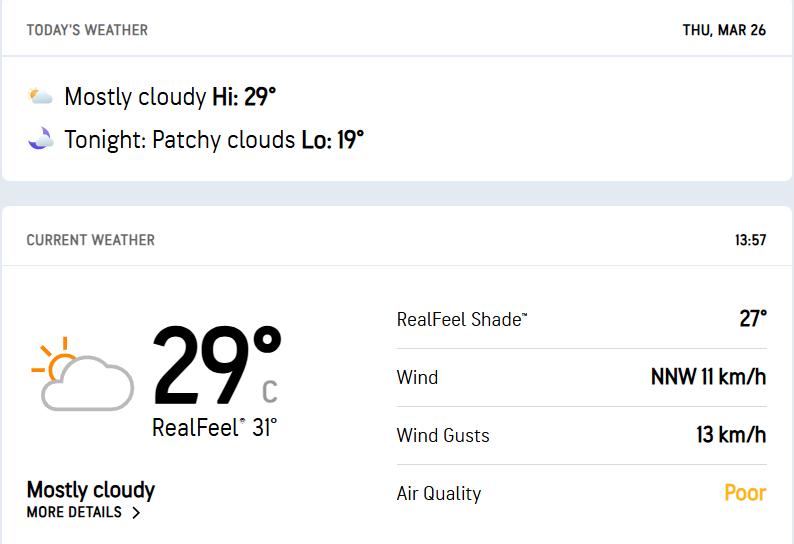The height and width of the screenshot is (544, 794).
Task: Click the Mostly cloudy Hi: 29° forecast
Action: pyautogui.click(x=170, y=97)
